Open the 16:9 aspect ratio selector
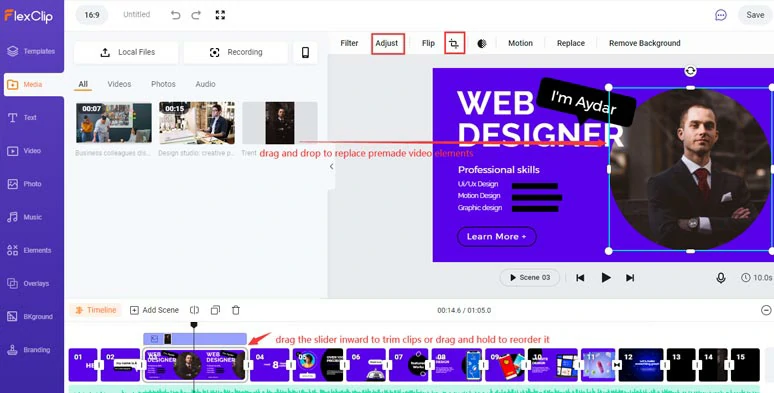The width and height of the screenshot is (774, 393). click(92, 15)
